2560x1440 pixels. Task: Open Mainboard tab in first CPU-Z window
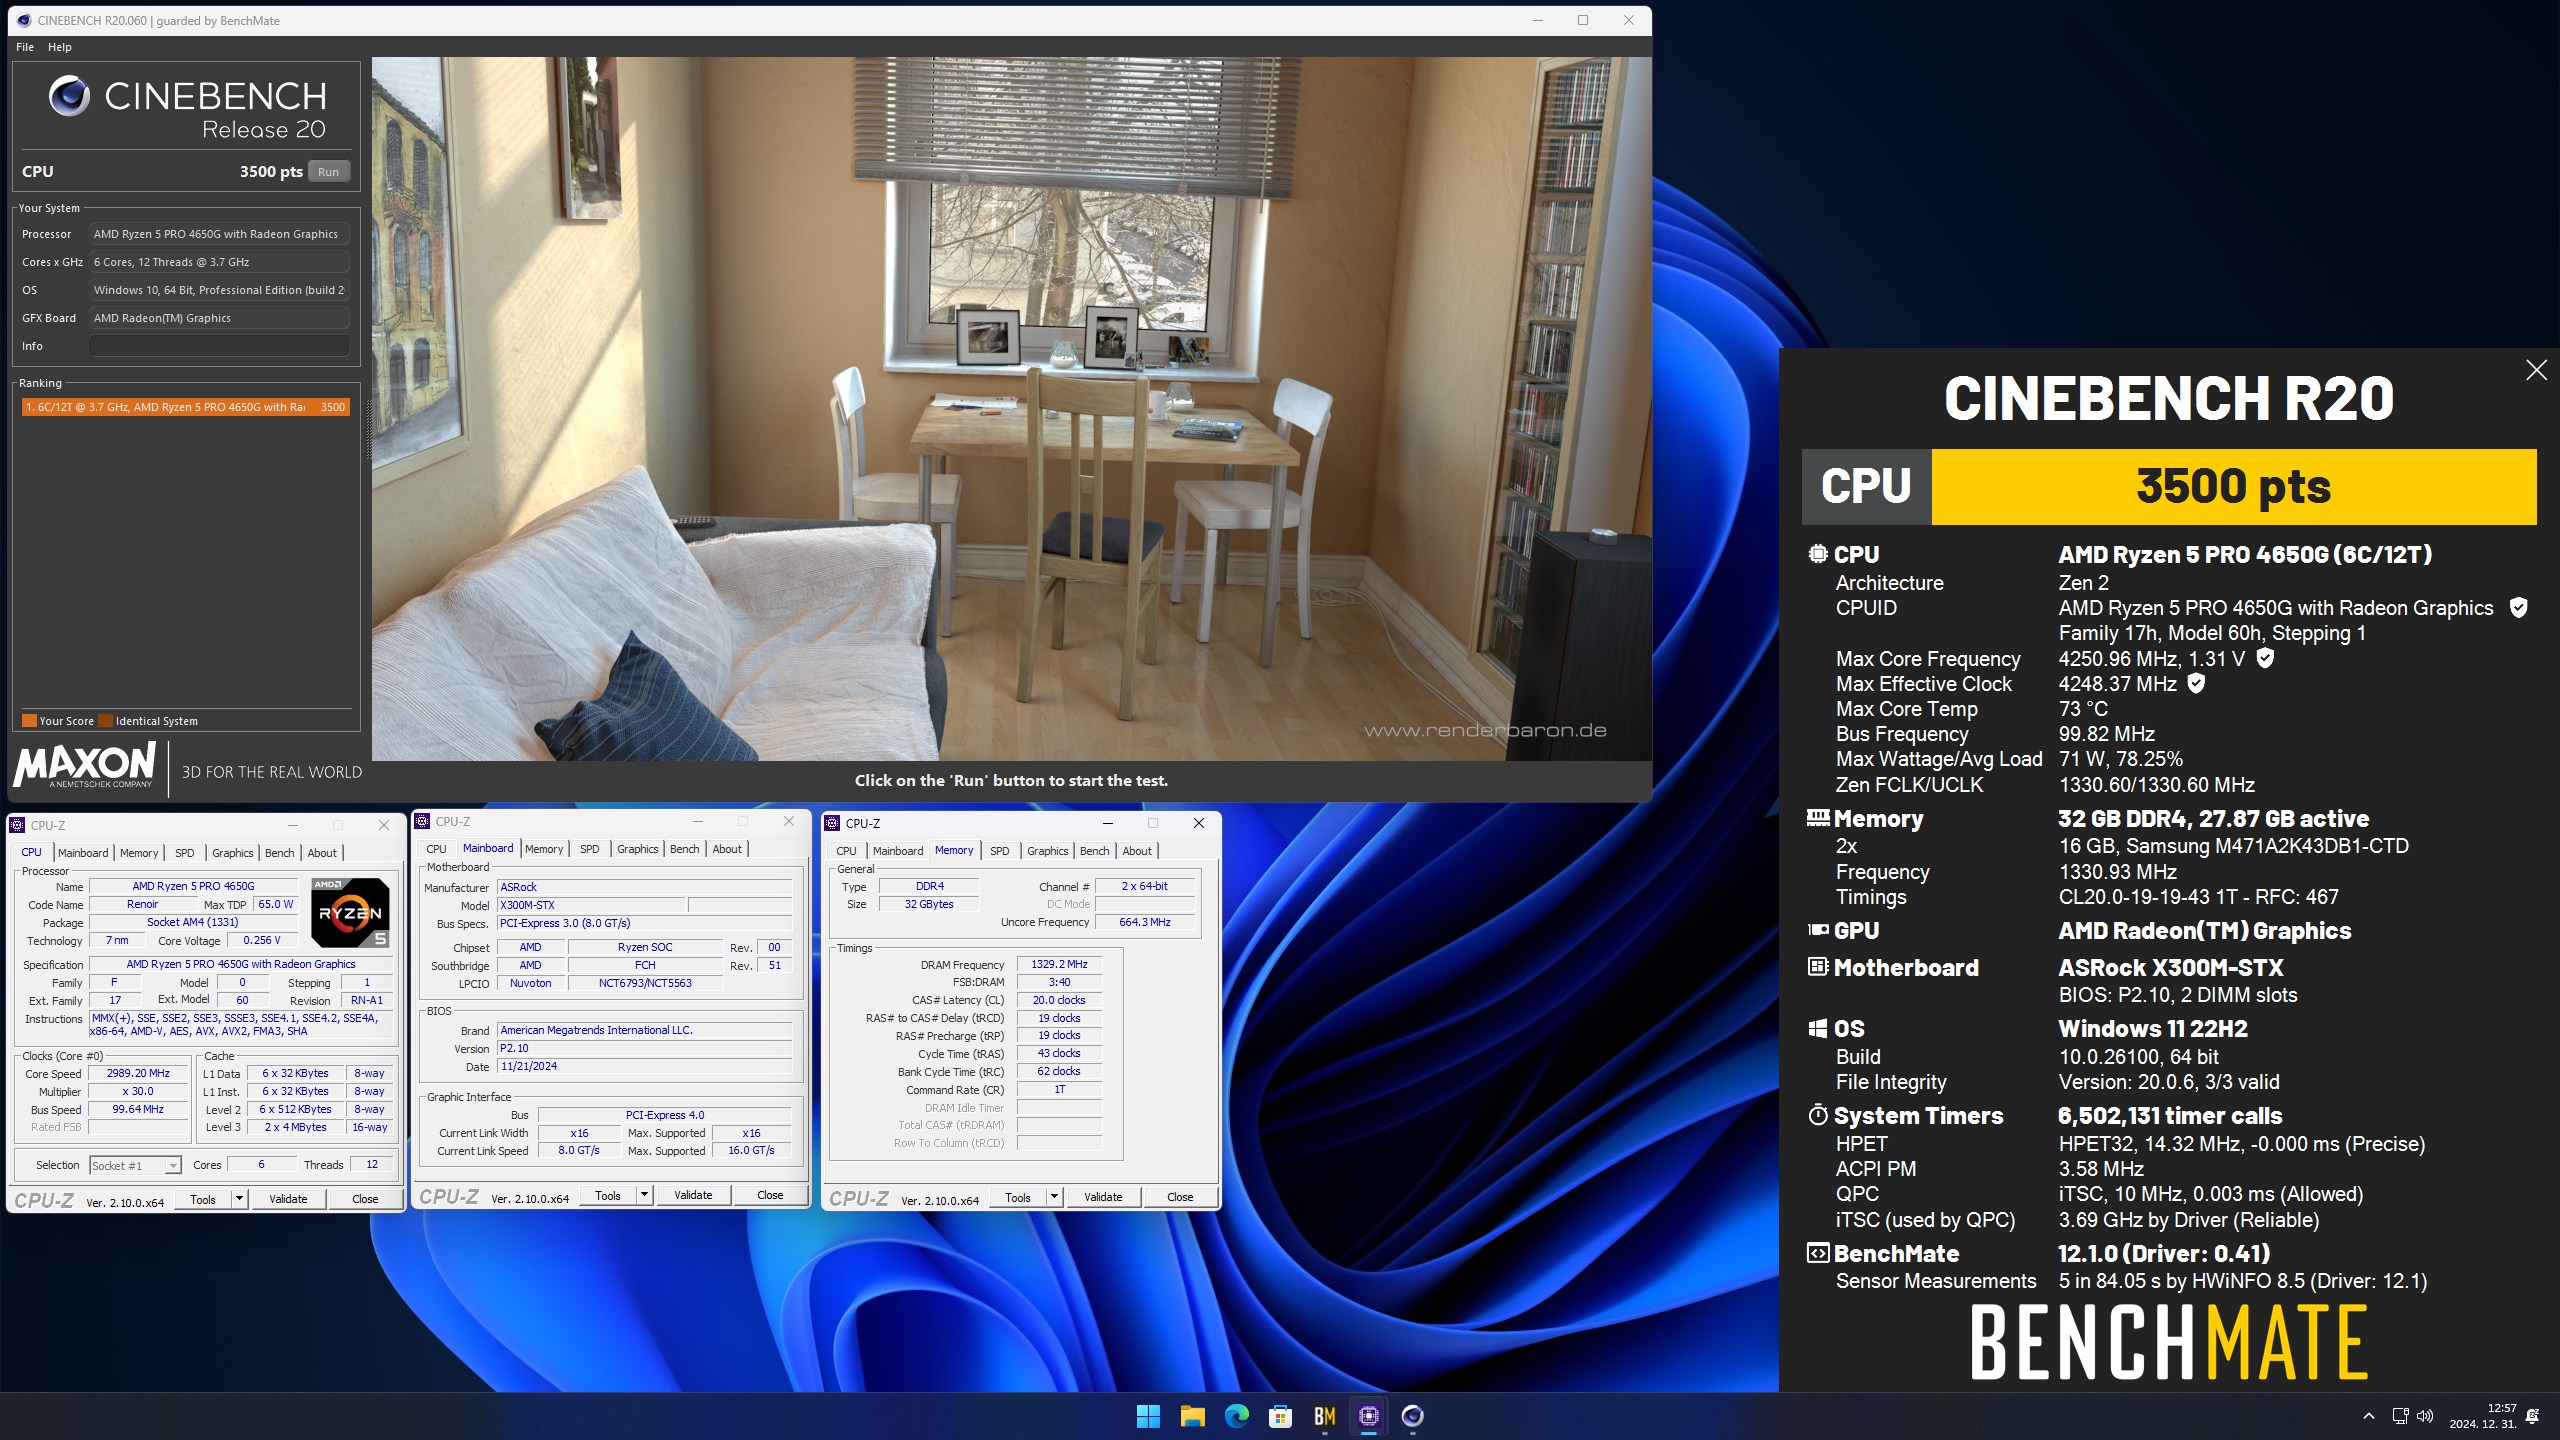(x=83, y=853)
